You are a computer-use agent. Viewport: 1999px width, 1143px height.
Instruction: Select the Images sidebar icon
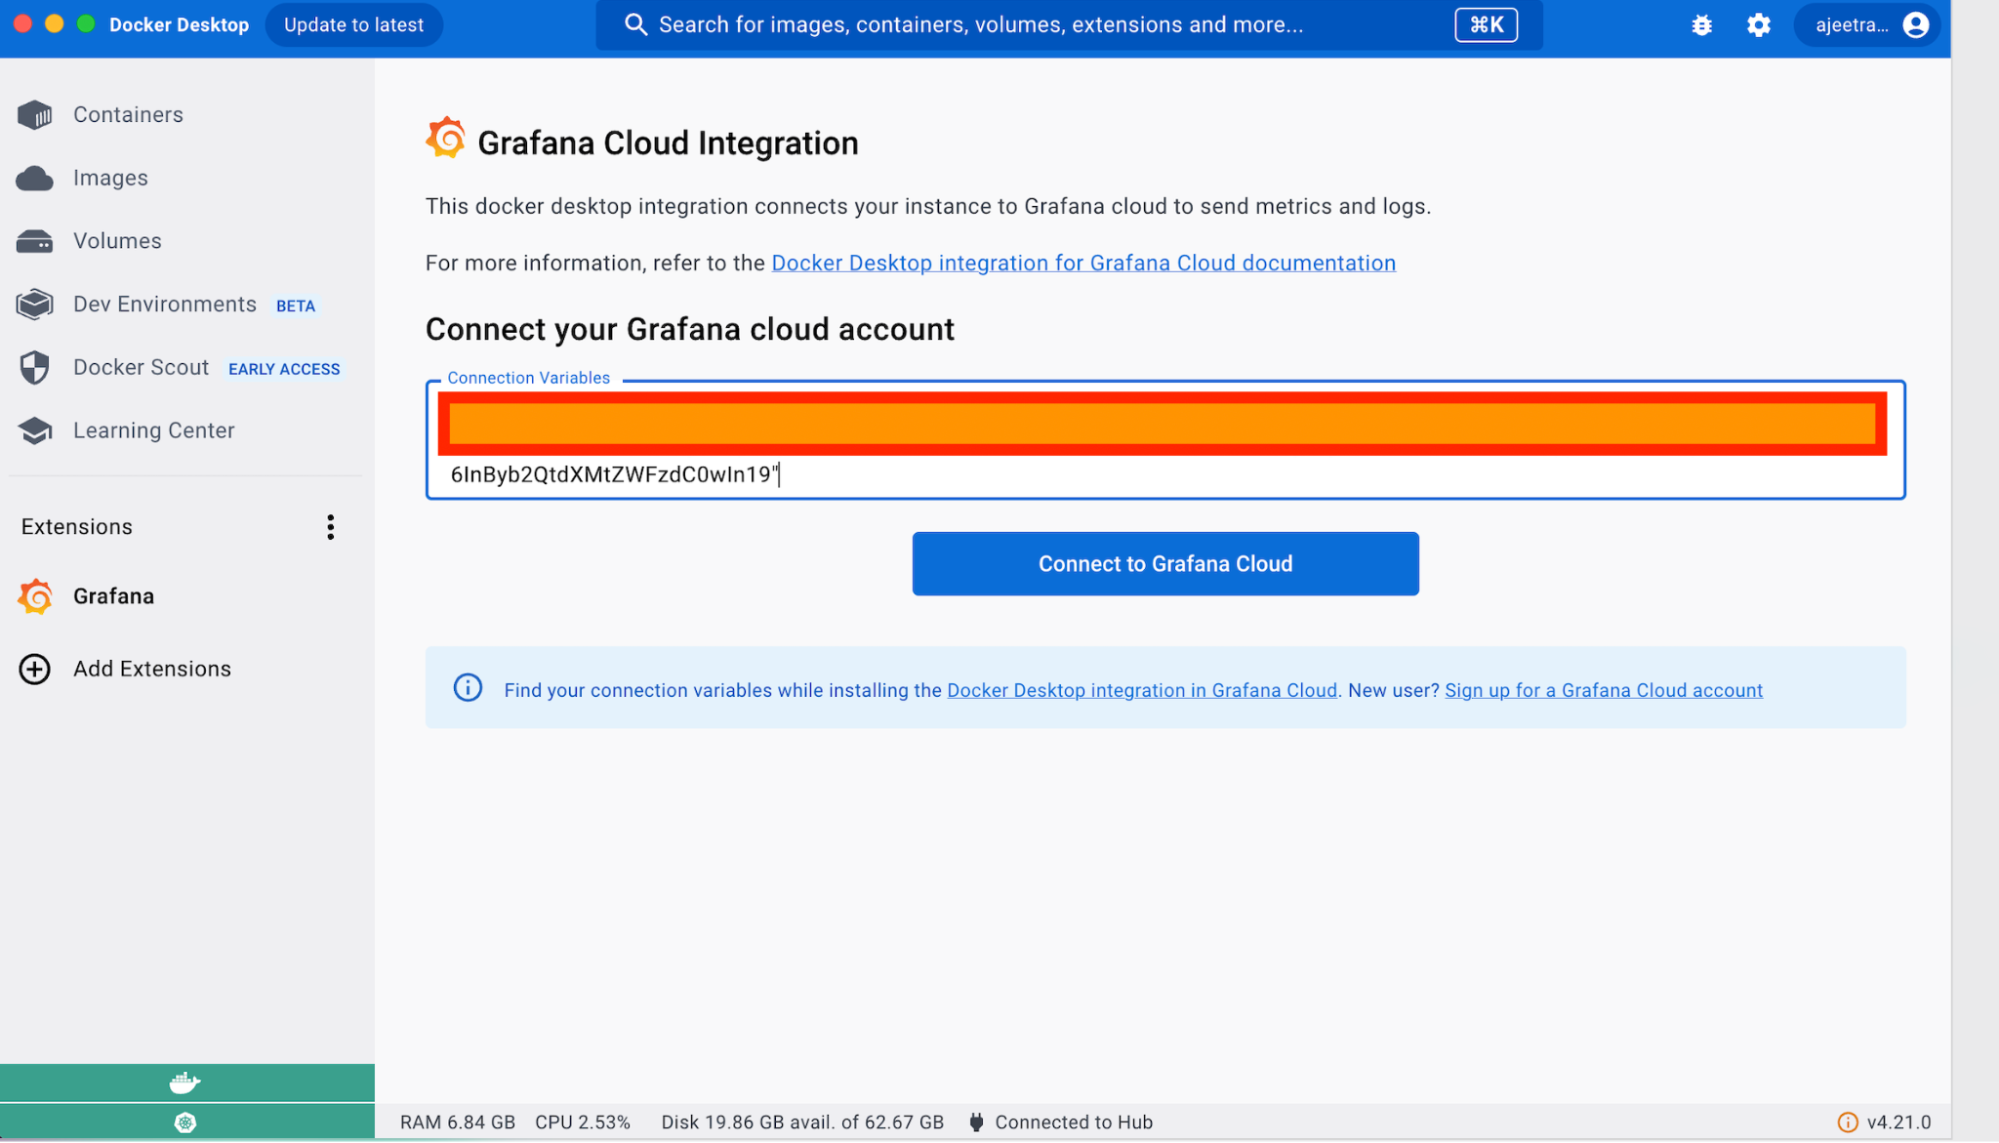34,177
